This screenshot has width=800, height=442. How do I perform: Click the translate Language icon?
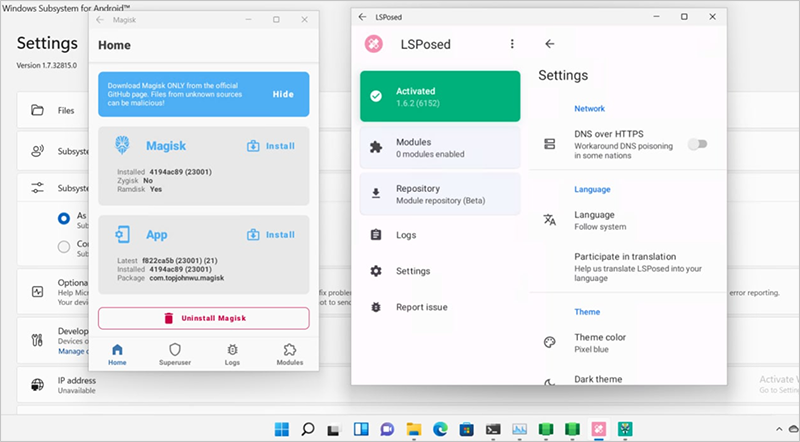click(x=549, y=220)
